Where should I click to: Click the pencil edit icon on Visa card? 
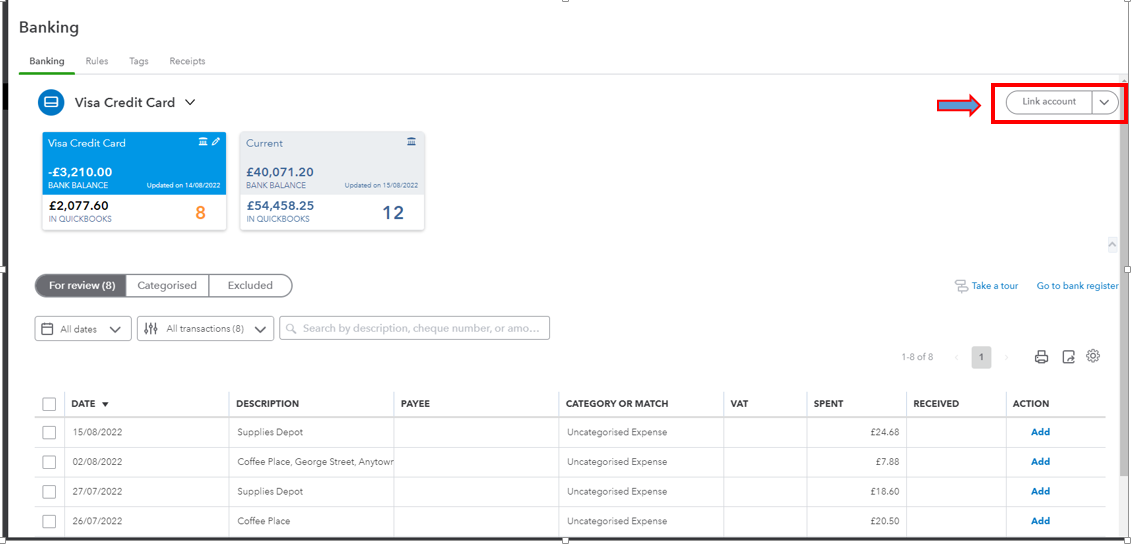click(216, 142)
